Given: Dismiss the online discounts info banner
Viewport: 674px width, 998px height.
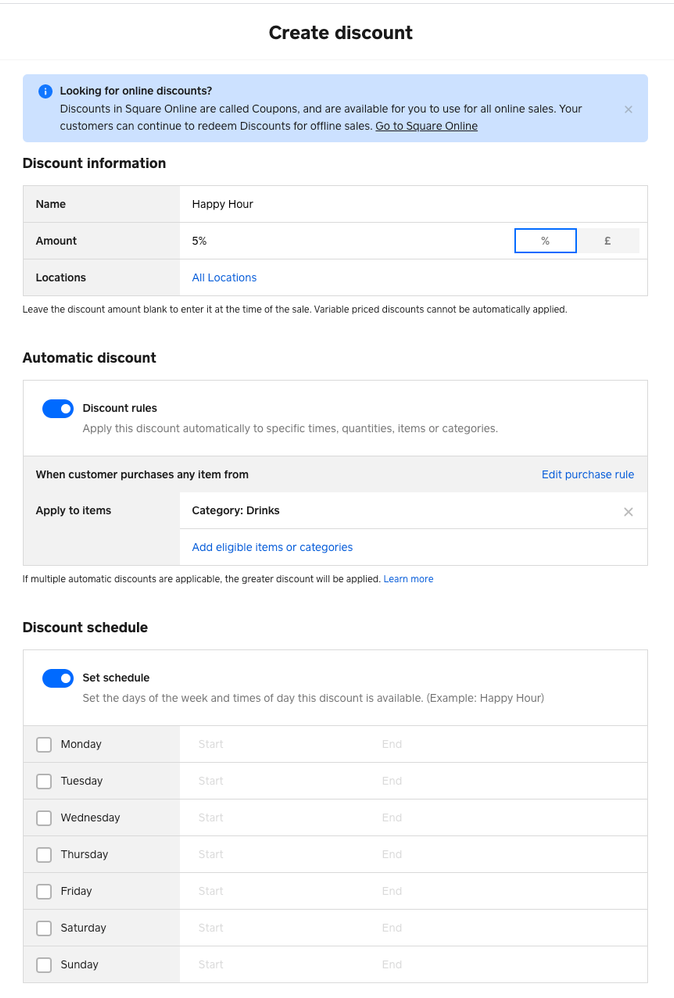Looking at the screenshot, I should [628, 109].
